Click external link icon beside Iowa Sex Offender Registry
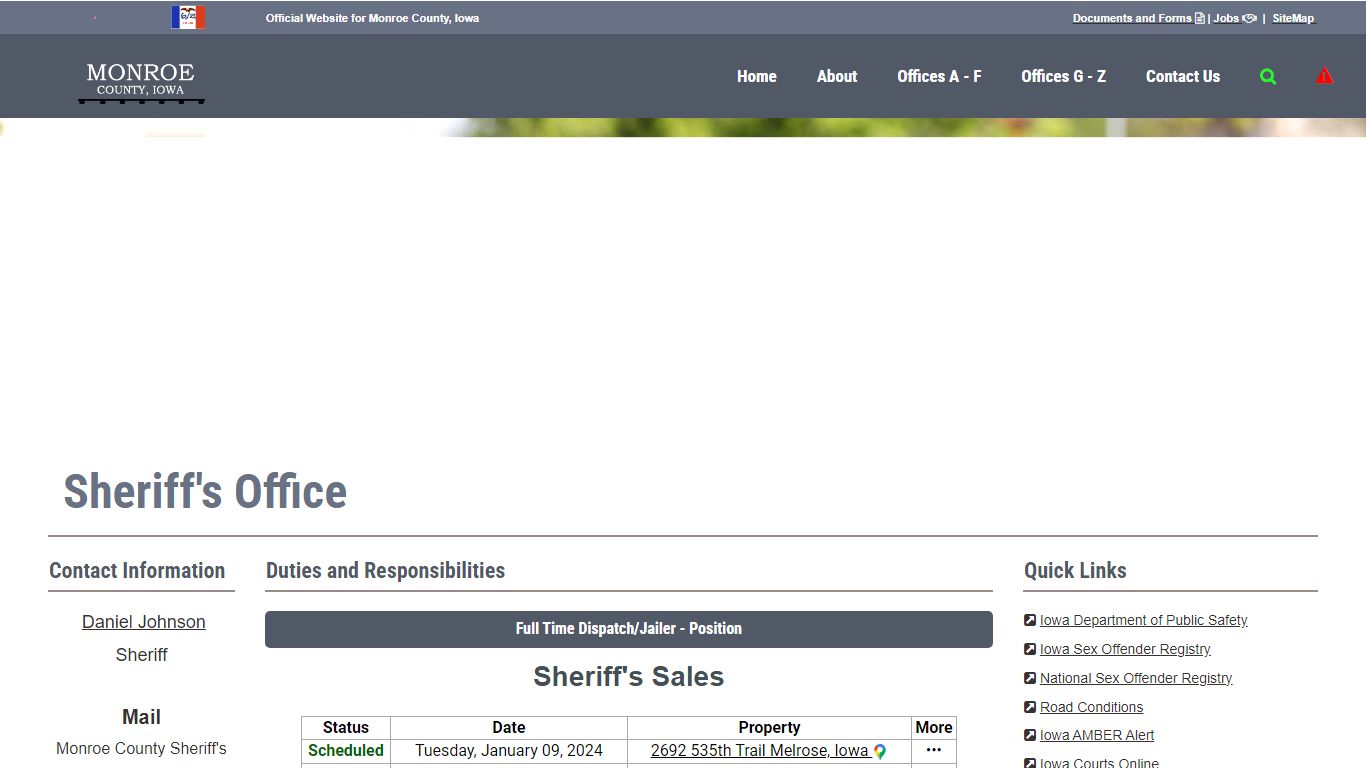 (x=1030, y=649)
